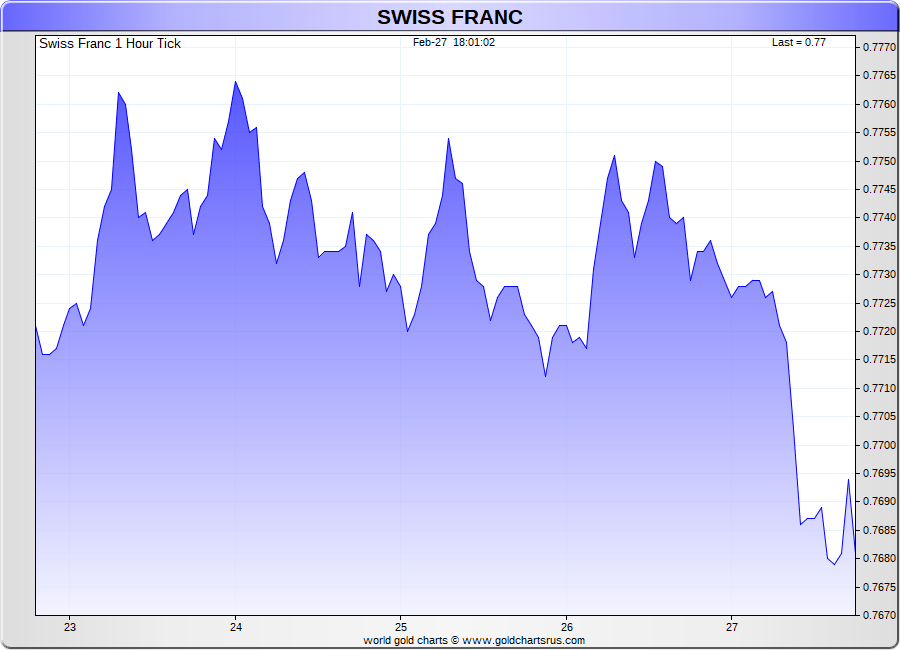Click the 0.7750 price axis label
900x650 pixels.
[x=878, y=161]
